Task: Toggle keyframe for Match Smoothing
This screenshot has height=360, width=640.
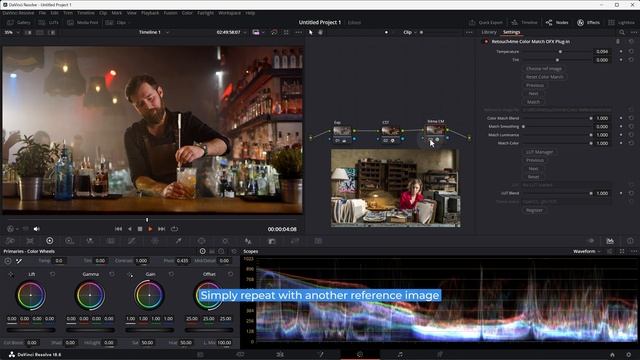Action: [x=621, y=127]
